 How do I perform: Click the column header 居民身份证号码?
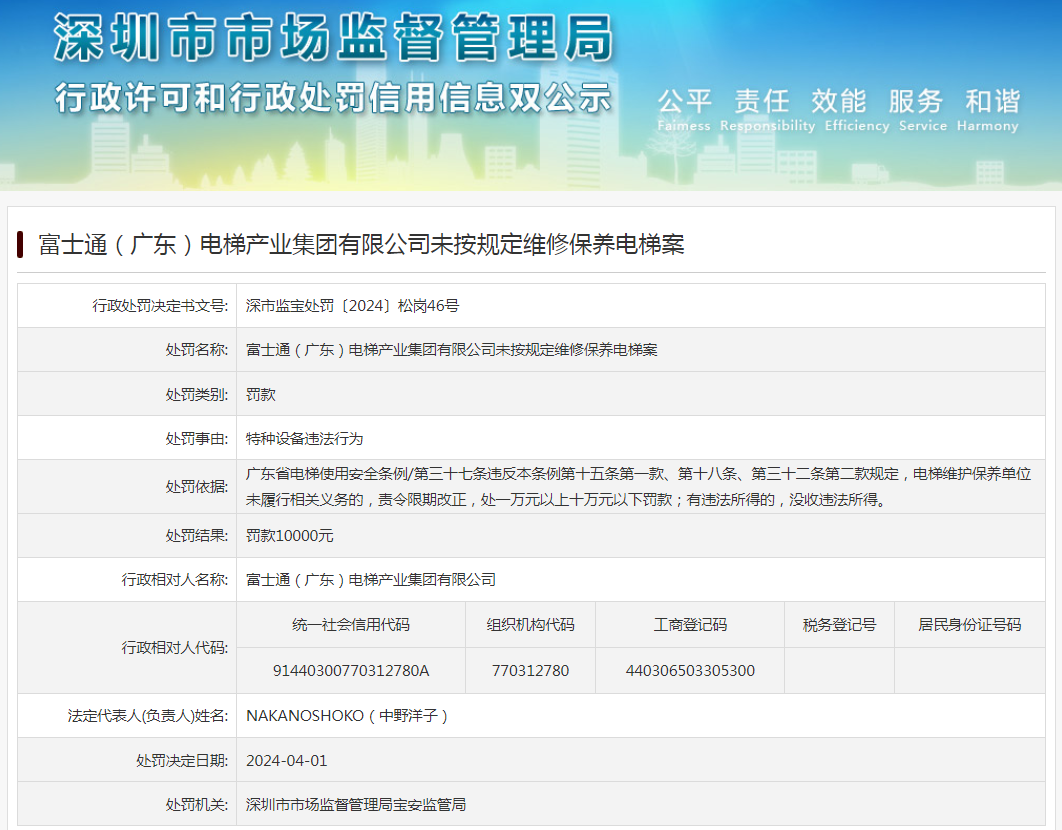pyautogui.click(x=969, y=625)
